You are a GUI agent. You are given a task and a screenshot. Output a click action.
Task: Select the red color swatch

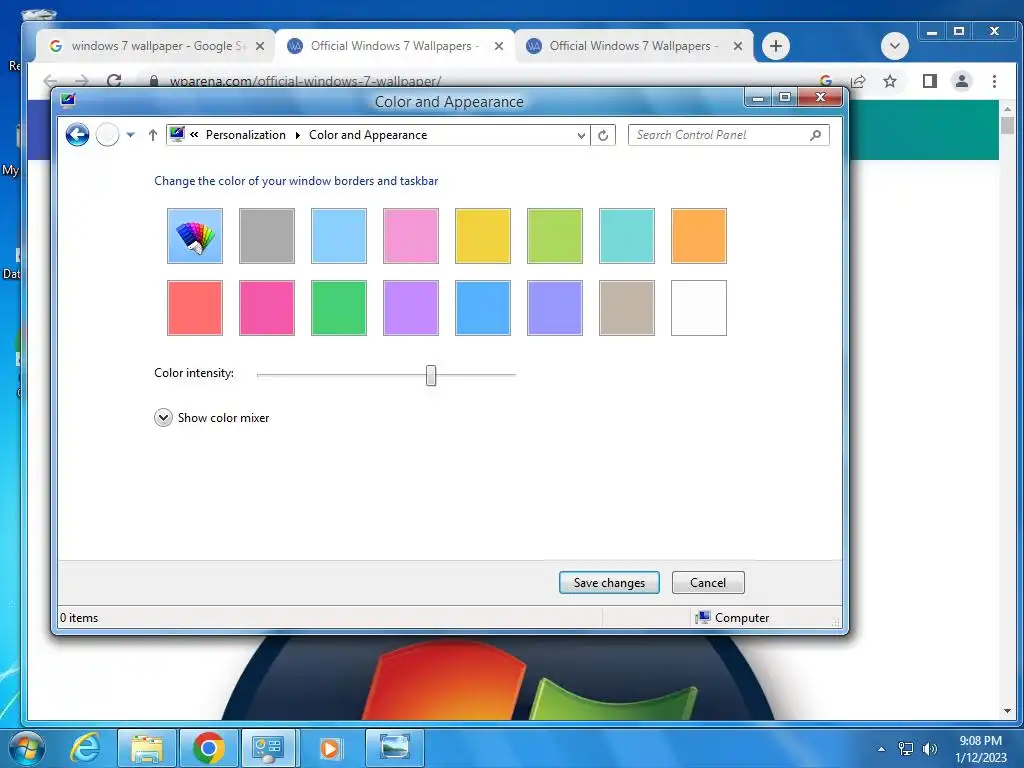click(x=195, y=308)
